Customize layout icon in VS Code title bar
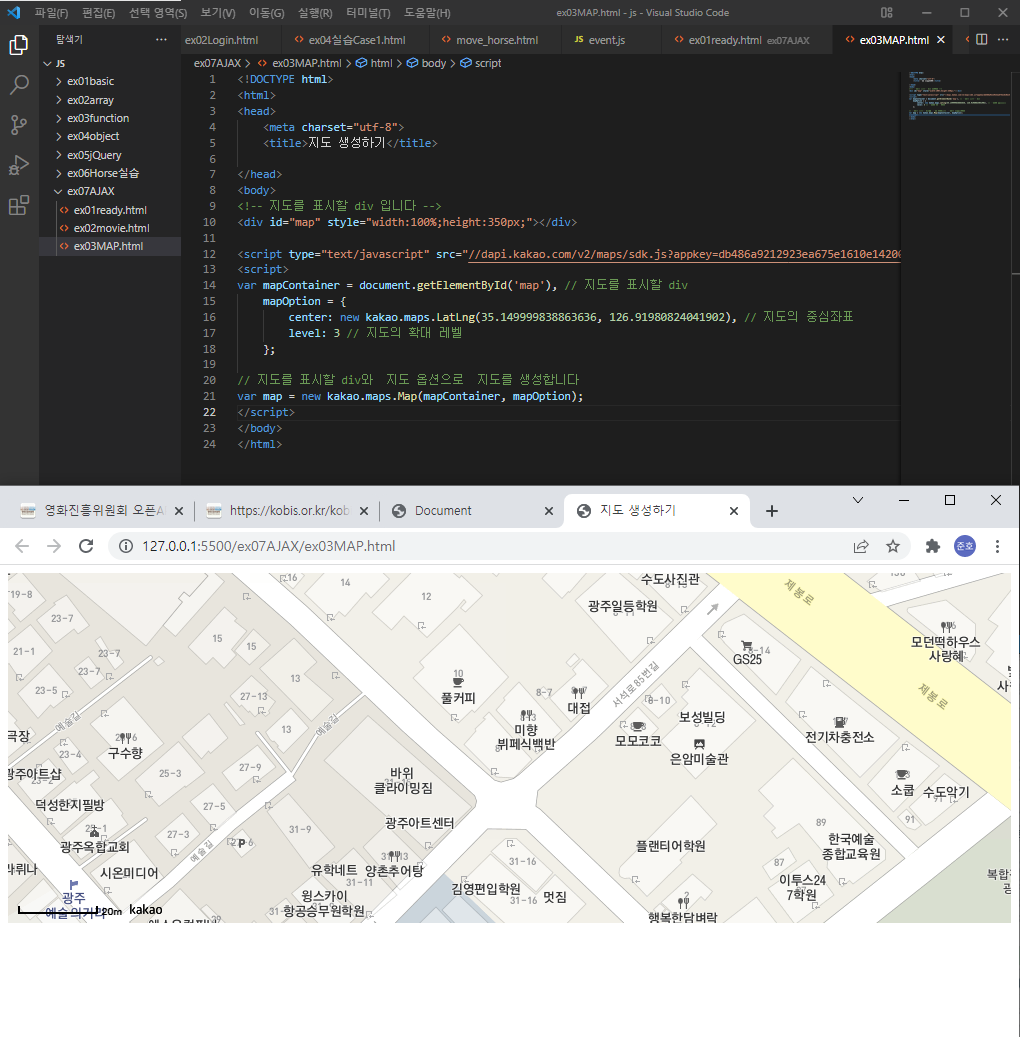 point(886,13)
